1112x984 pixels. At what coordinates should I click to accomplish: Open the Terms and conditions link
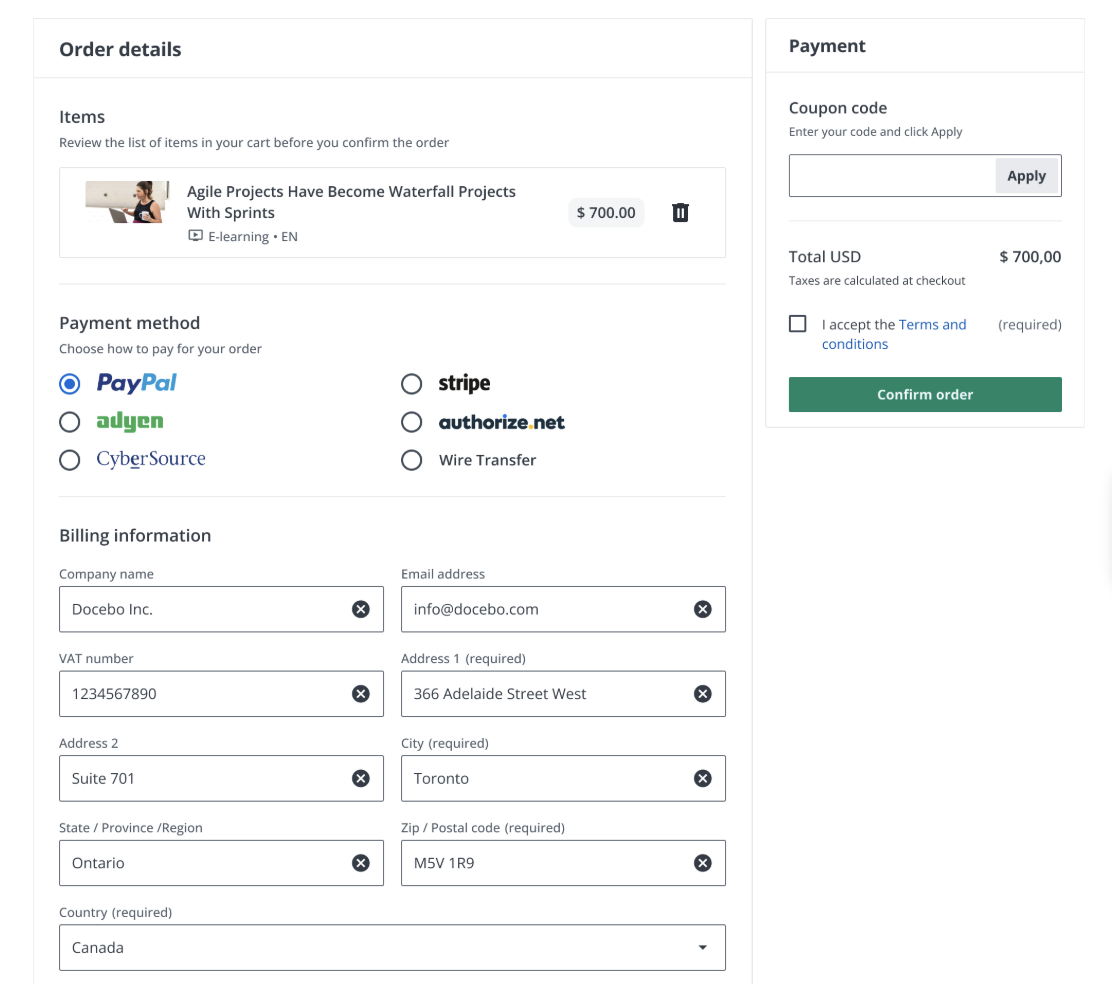coord(932,325)
